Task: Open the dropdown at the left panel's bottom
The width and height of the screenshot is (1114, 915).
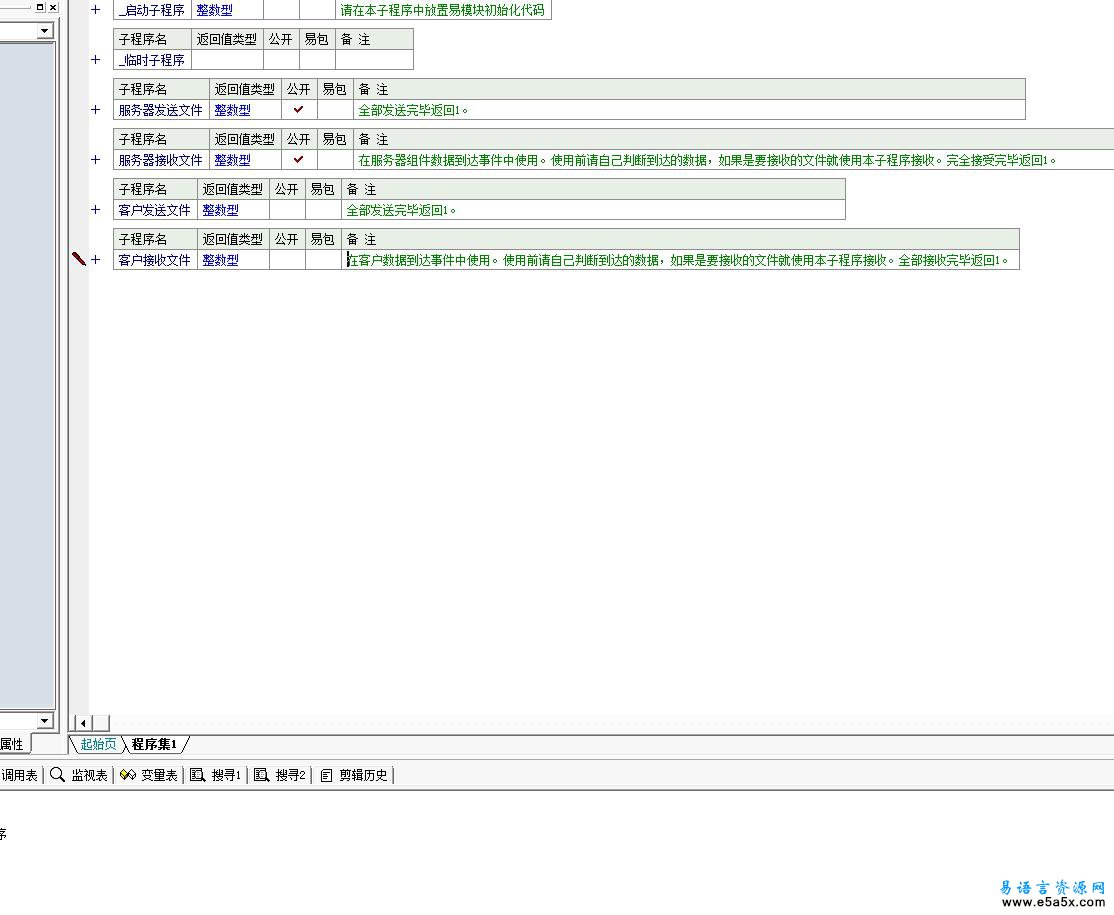Action: (x=45, y=720)
